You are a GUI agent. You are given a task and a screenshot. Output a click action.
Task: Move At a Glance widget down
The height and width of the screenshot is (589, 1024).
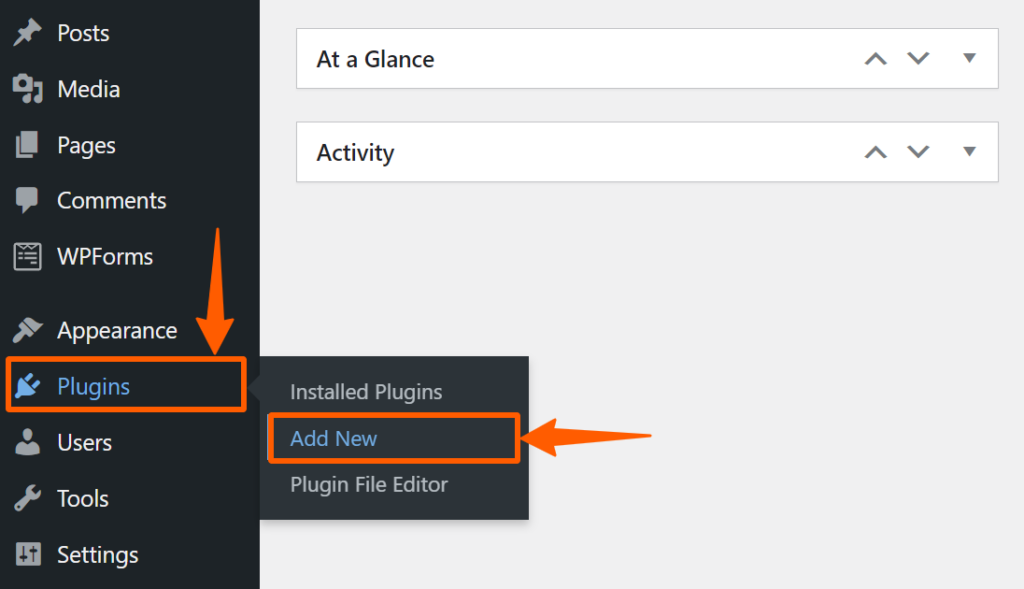(x=918, y=58)
